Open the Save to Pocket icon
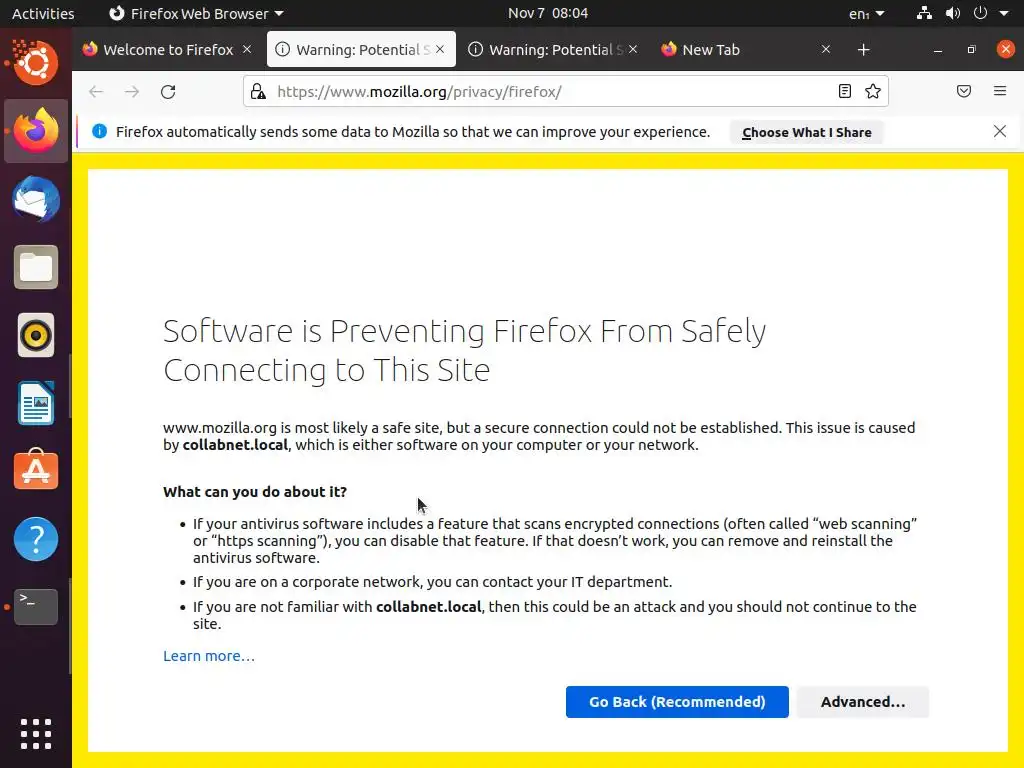1024x768 pixels. click(964, 92)
